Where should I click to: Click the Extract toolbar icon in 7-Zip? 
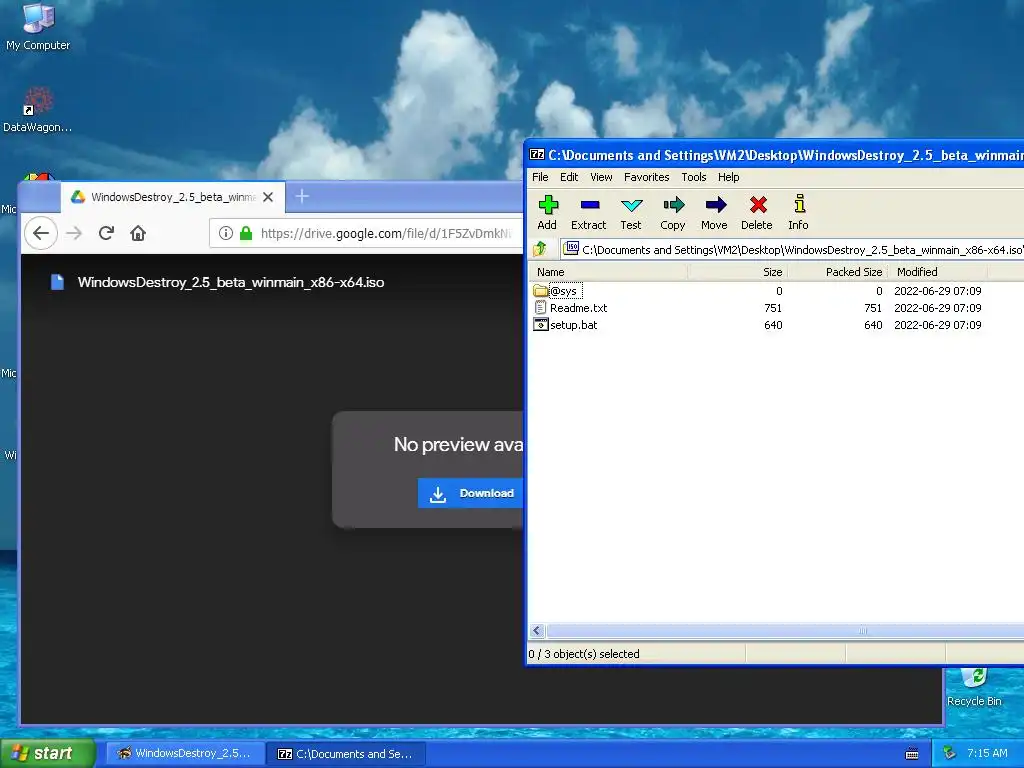pyautogui.click(x=589, y=205)
